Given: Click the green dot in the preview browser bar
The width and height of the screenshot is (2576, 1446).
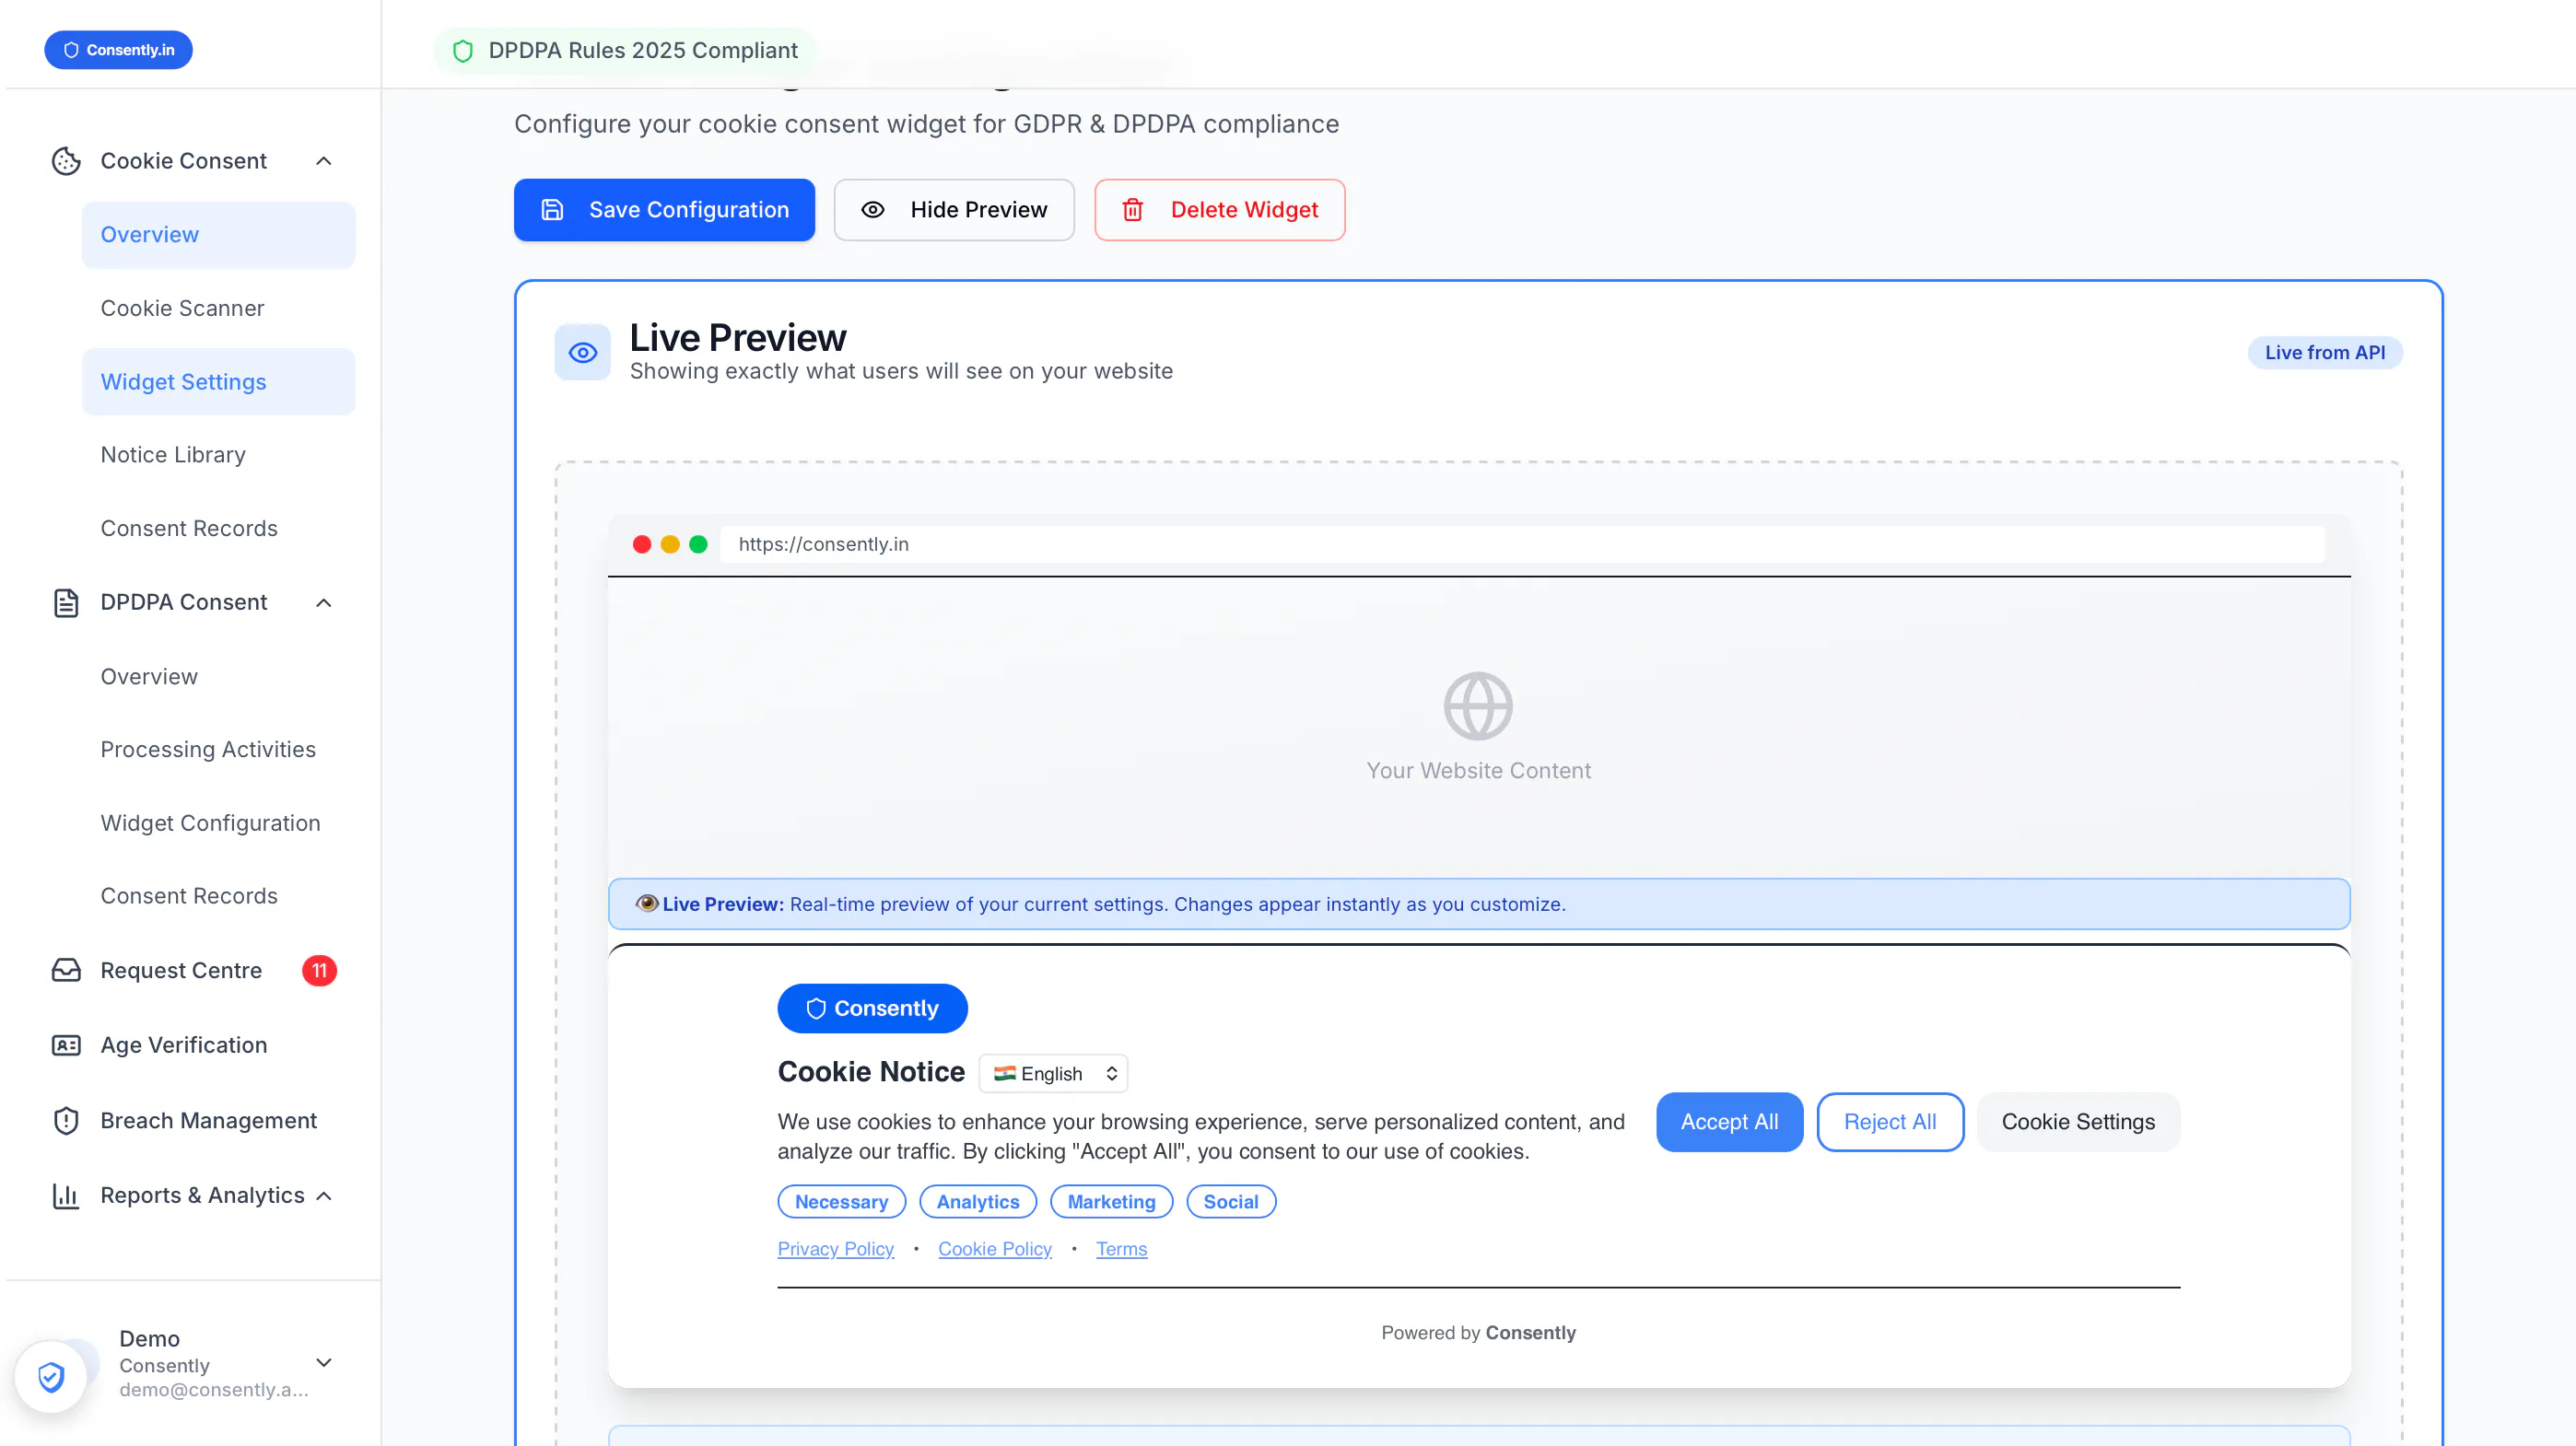Looking at the screenshot, I should pyautogui.click(x=698, y=544).
